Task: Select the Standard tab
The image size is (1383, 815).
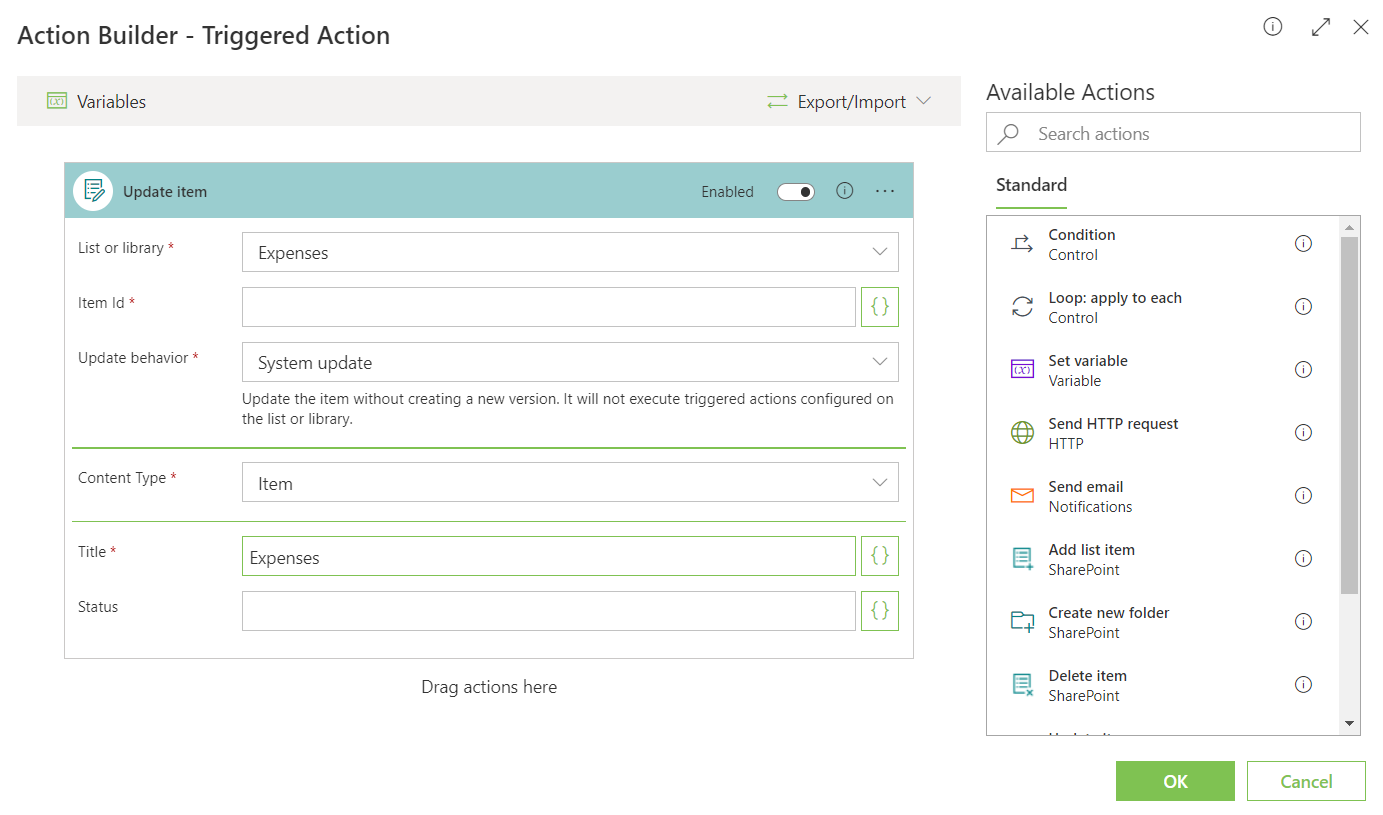Action: [1031, 185]
